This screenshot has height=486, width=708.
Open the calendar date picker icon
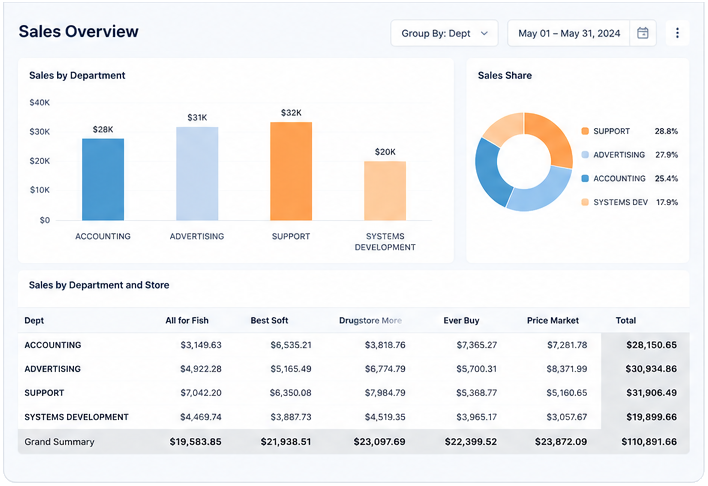643,33
